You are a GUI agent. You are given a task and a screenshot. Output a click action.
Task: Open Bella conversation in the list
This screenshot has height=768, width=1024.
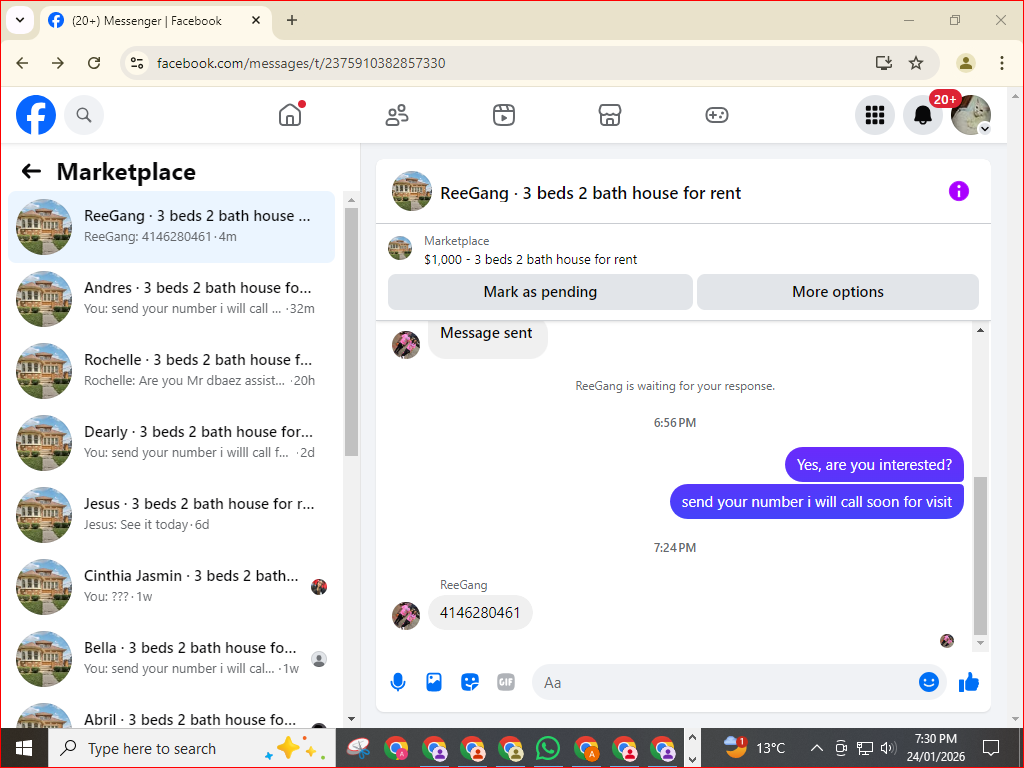(x=172, y=658)
